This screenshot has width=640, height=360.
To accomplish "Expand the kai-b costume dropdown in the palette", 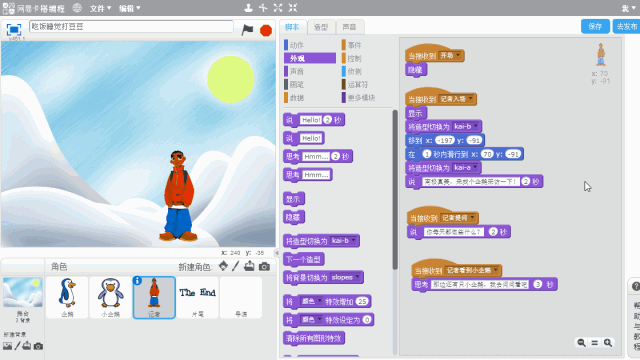I will coord(354,240).
